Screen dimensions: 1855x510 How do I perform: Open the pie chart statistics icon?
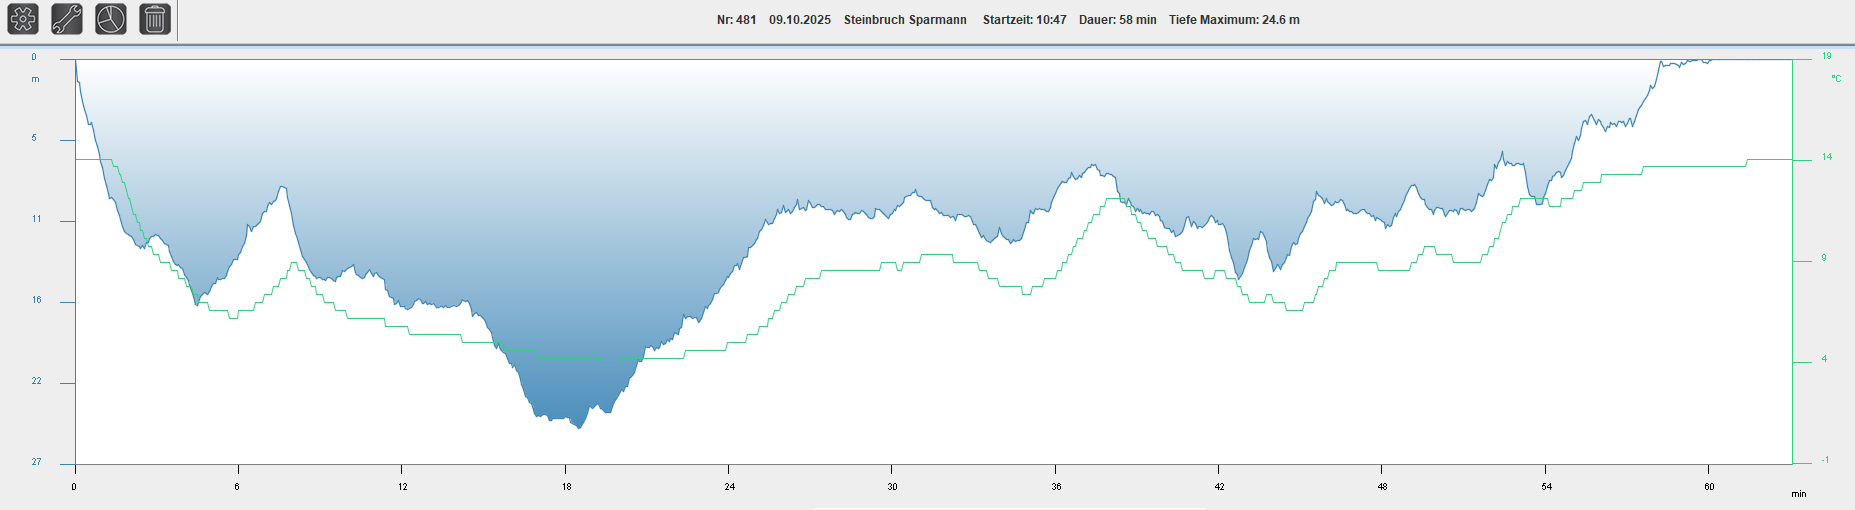pyautogui.click(x=111, y=19)
